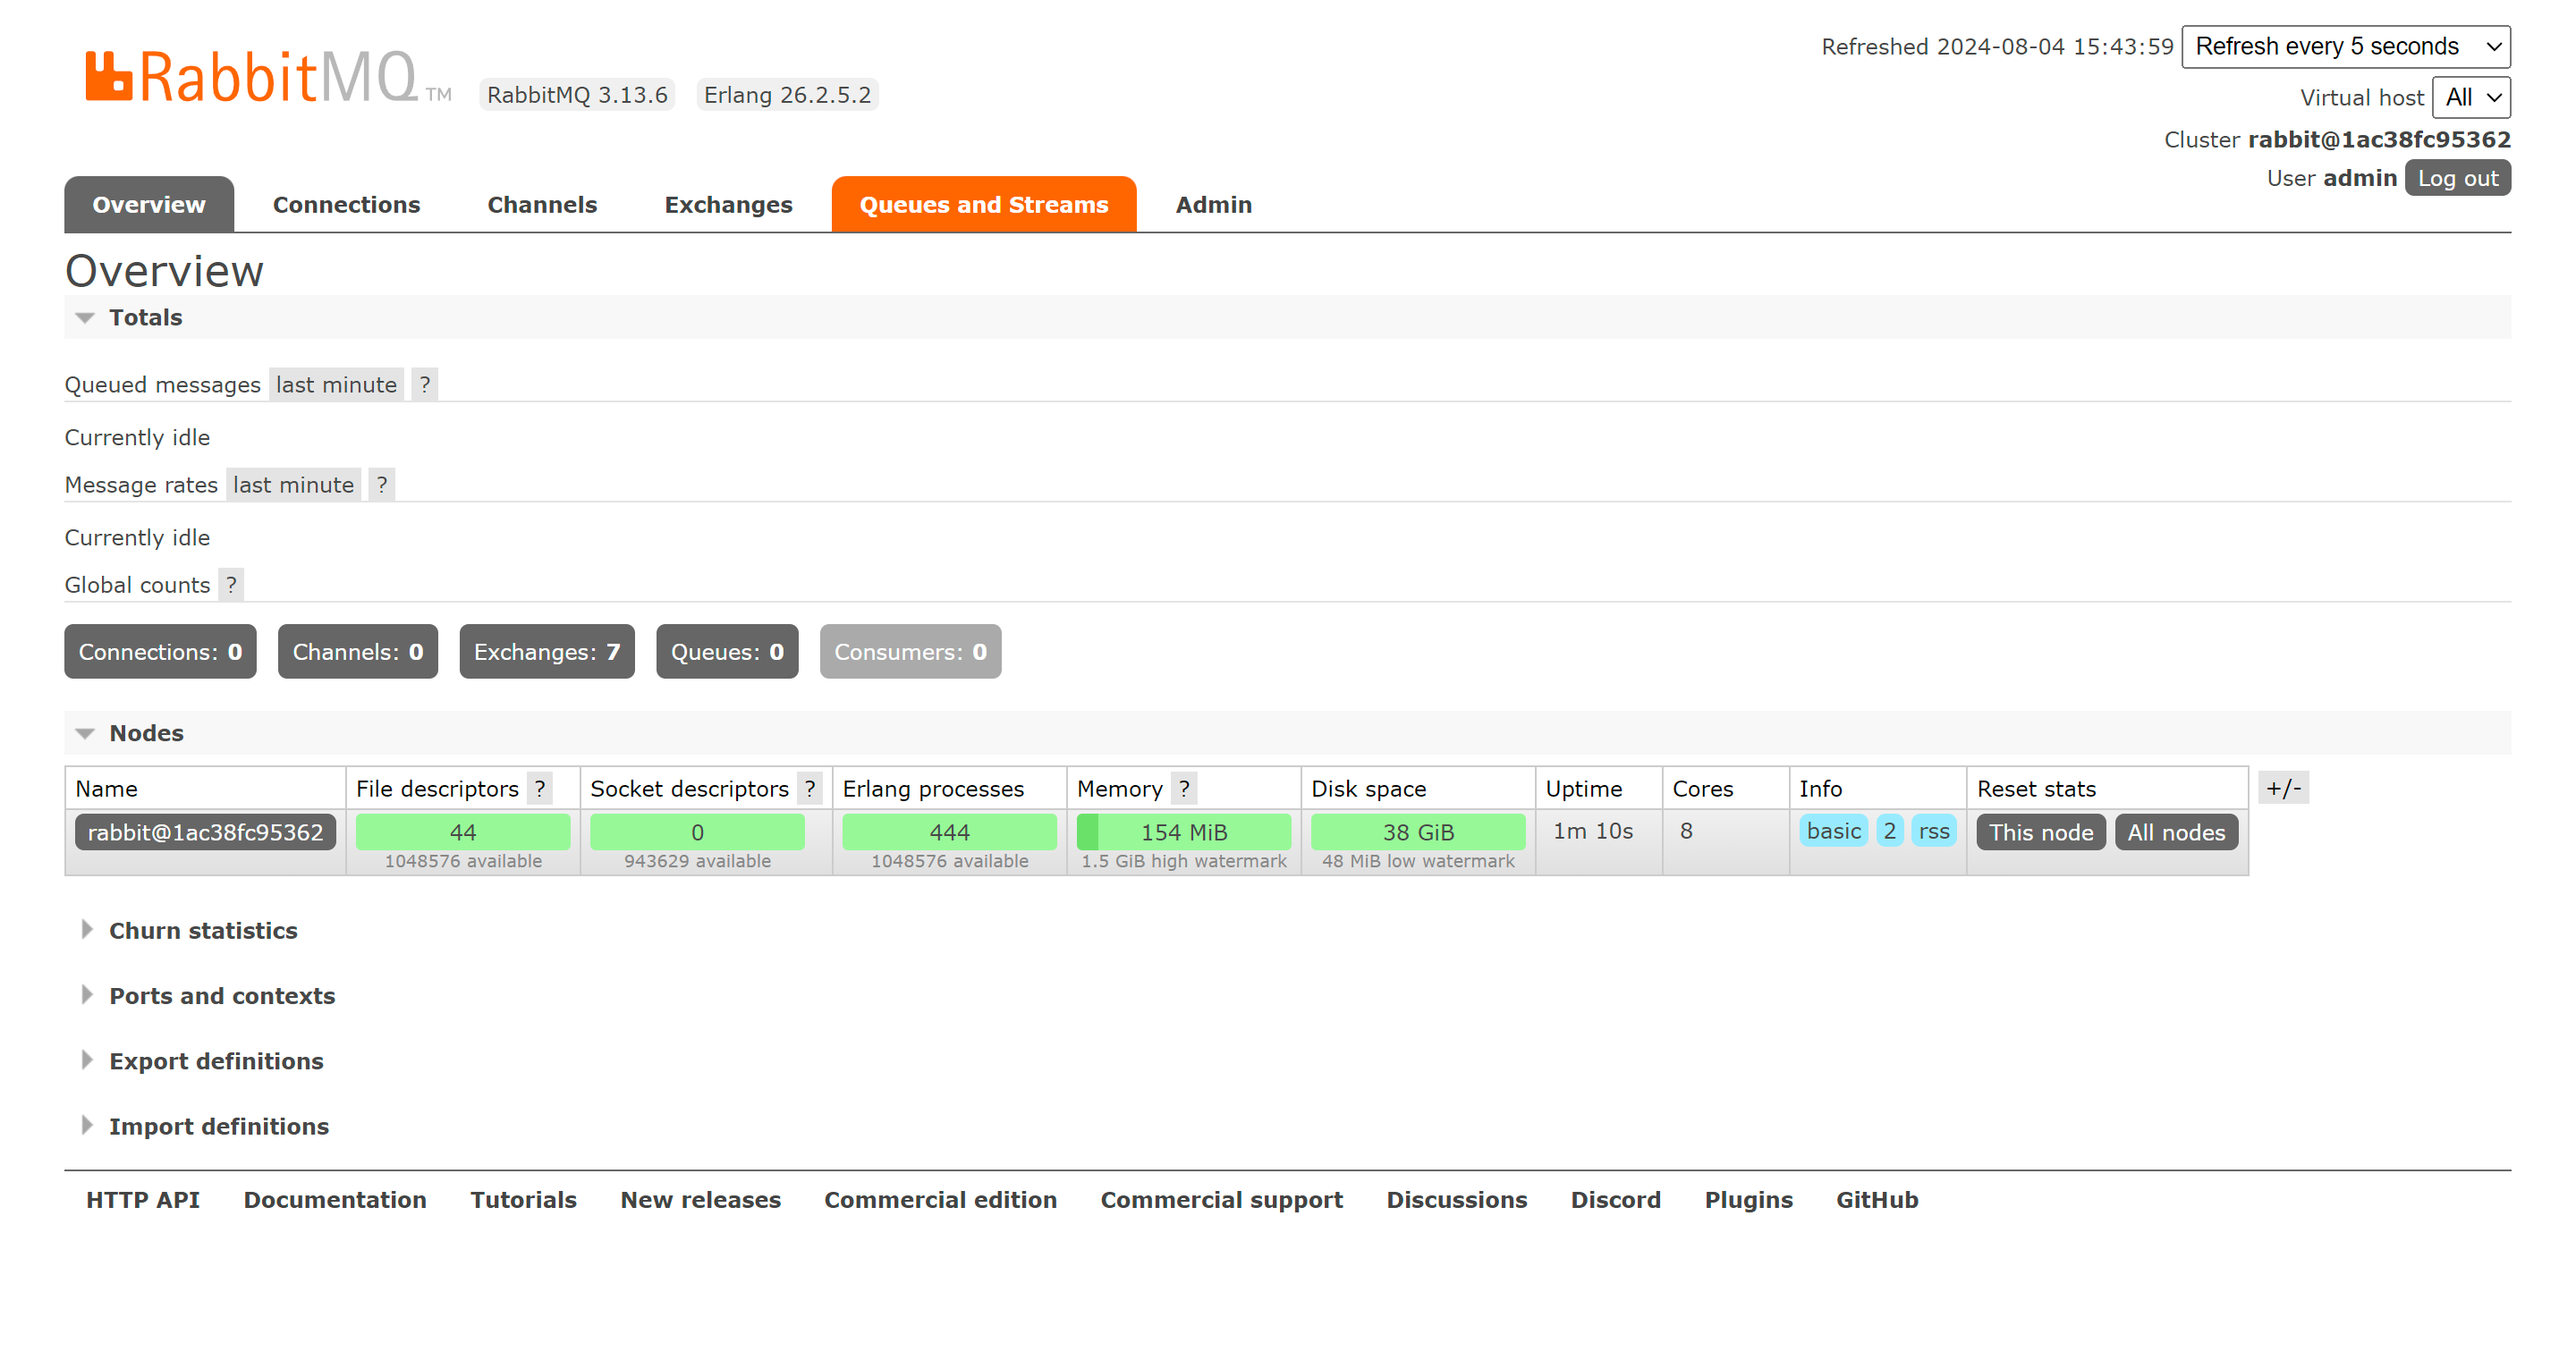Click the Refreshed timestamp text

[x=1997, y=47]
